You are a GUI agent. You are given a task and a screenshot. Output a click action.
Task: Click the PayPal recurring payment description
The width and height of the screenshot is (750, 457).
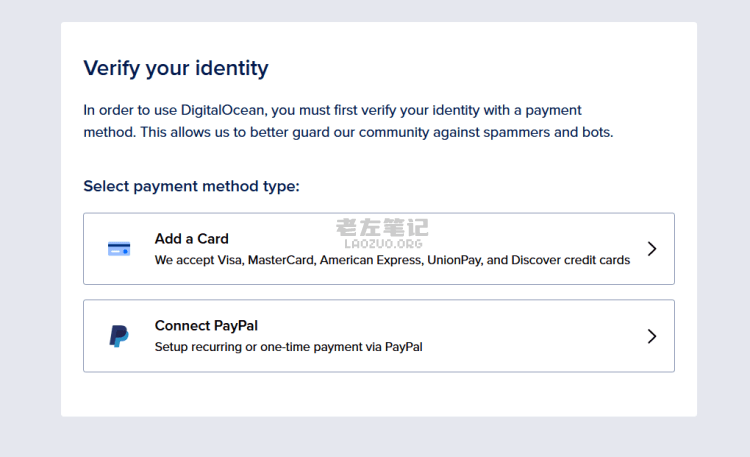(288, 347)
